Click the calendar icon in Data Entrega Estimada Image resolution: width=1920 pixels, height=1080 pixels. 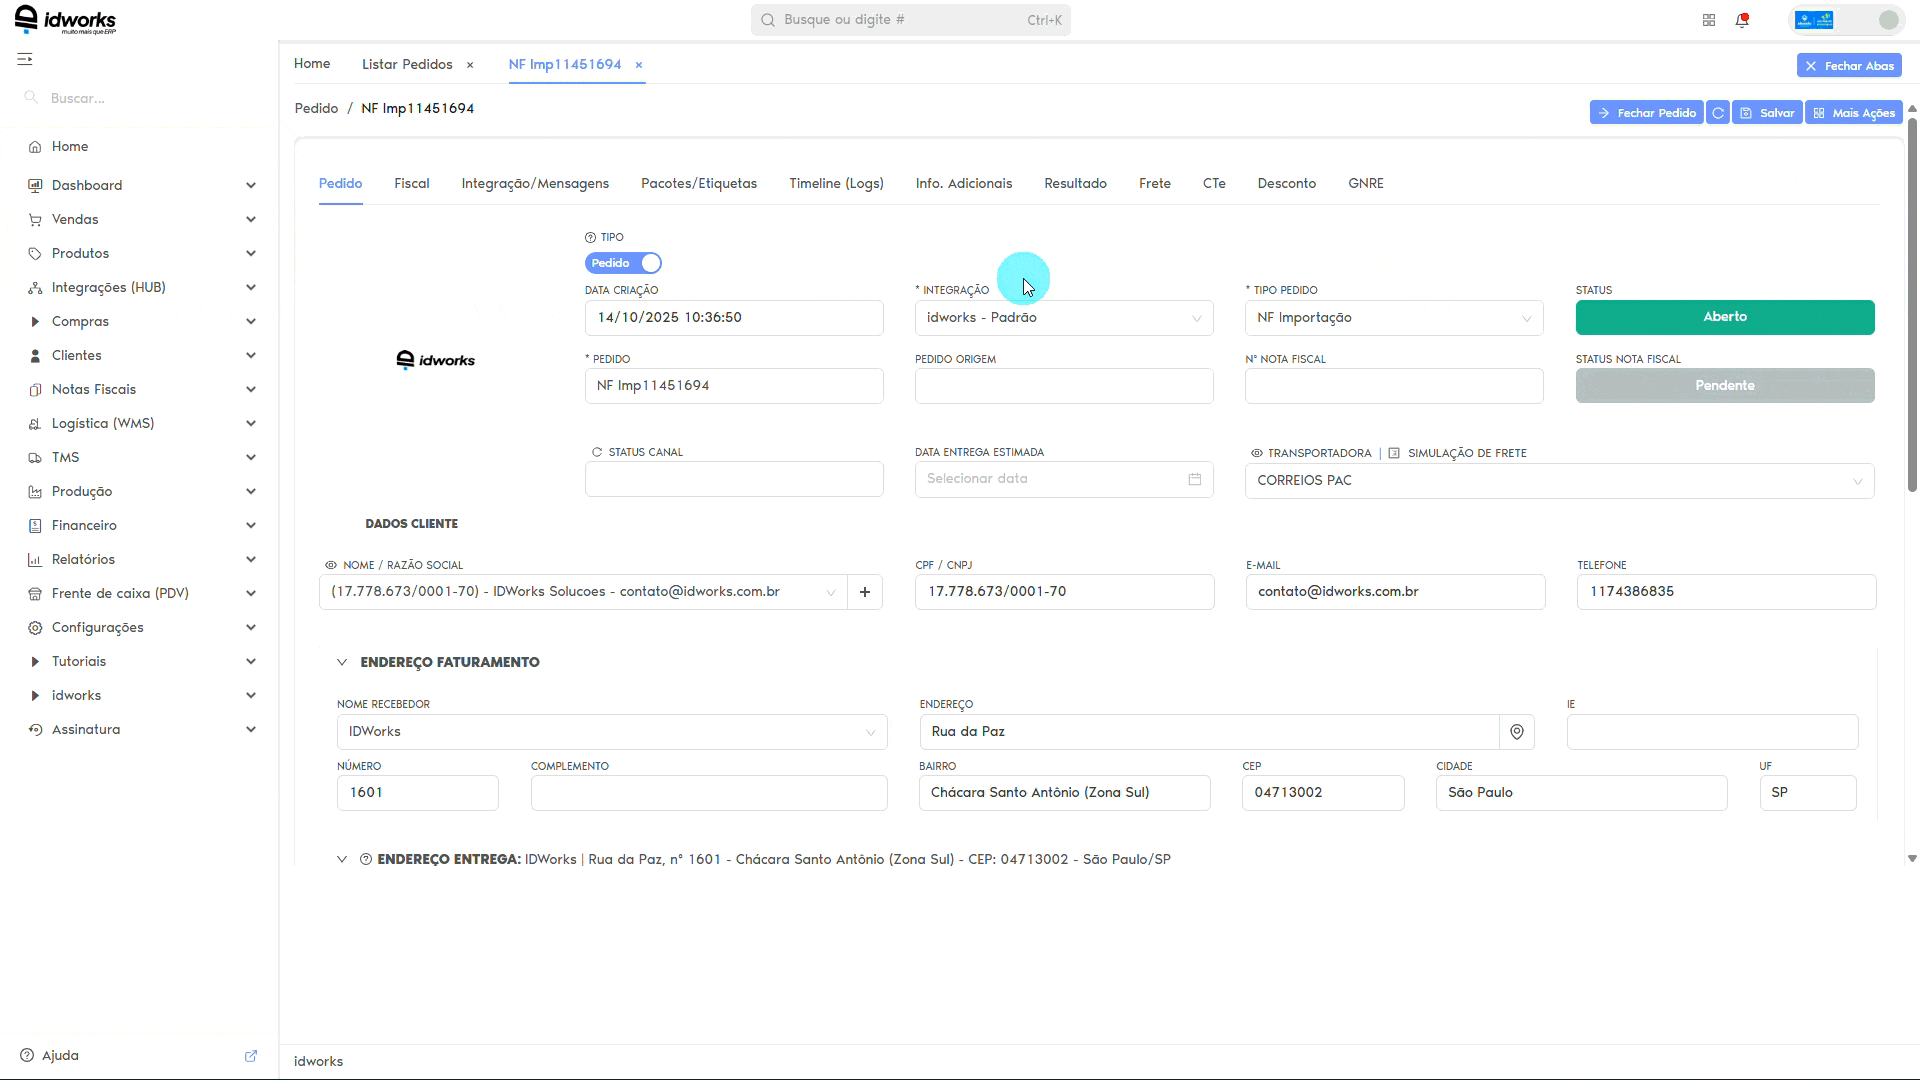[1194, 479]
